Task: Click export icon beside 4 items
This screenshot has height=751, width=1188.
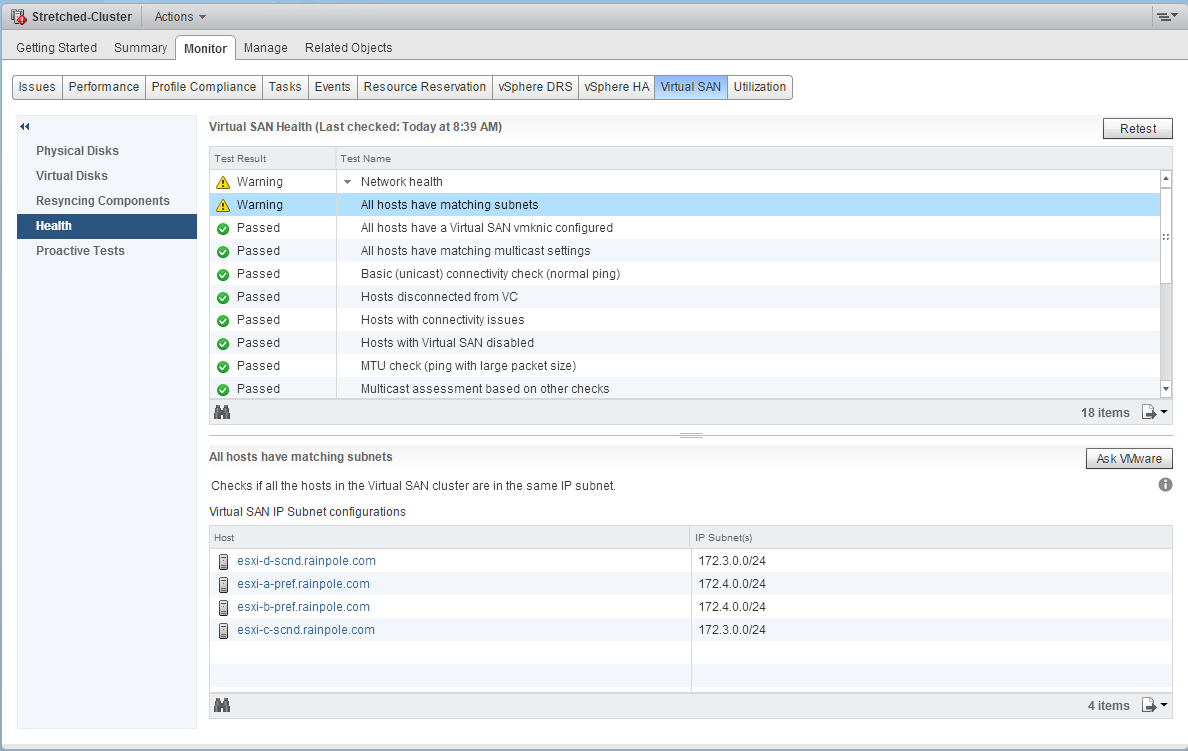Action: pos(1154,705)
